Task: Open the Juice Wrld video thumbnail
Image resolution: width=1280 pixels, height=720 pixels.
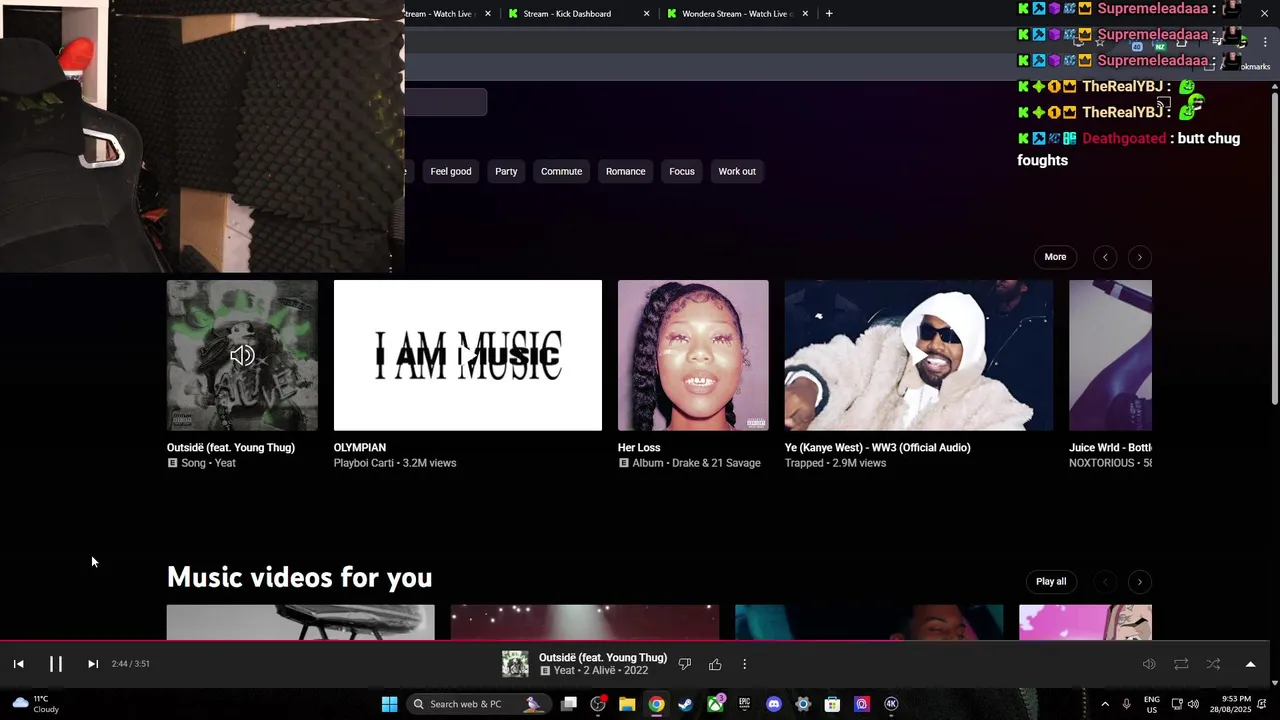Action: point(1110,355)
